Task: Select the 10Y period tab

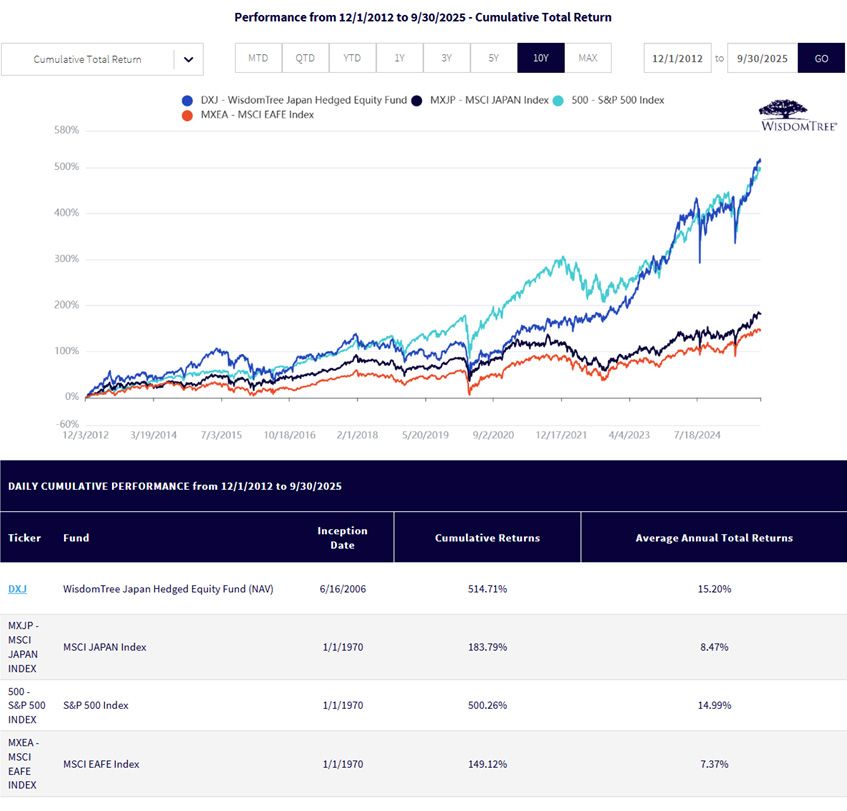Action: [541, 58]
